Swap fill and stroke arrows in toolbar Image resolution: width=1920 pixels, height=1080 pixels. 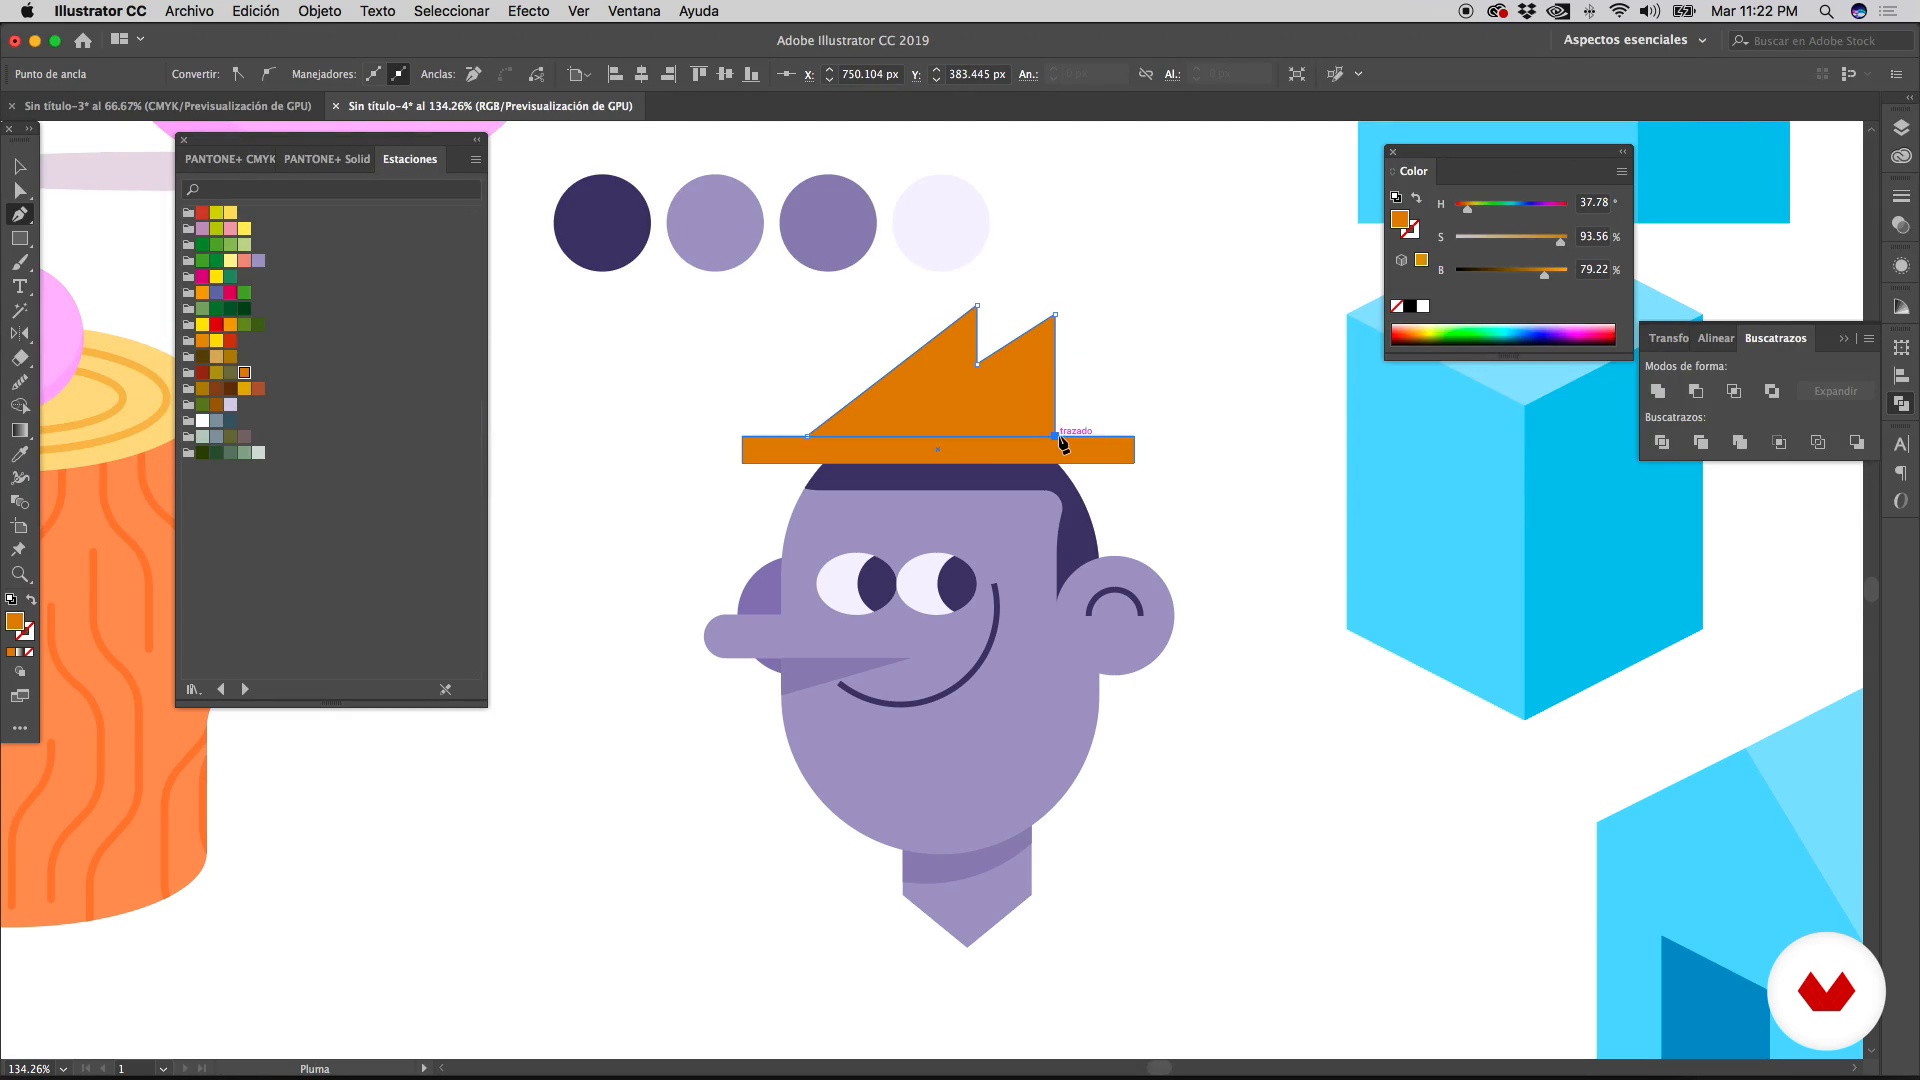point(31,600)
